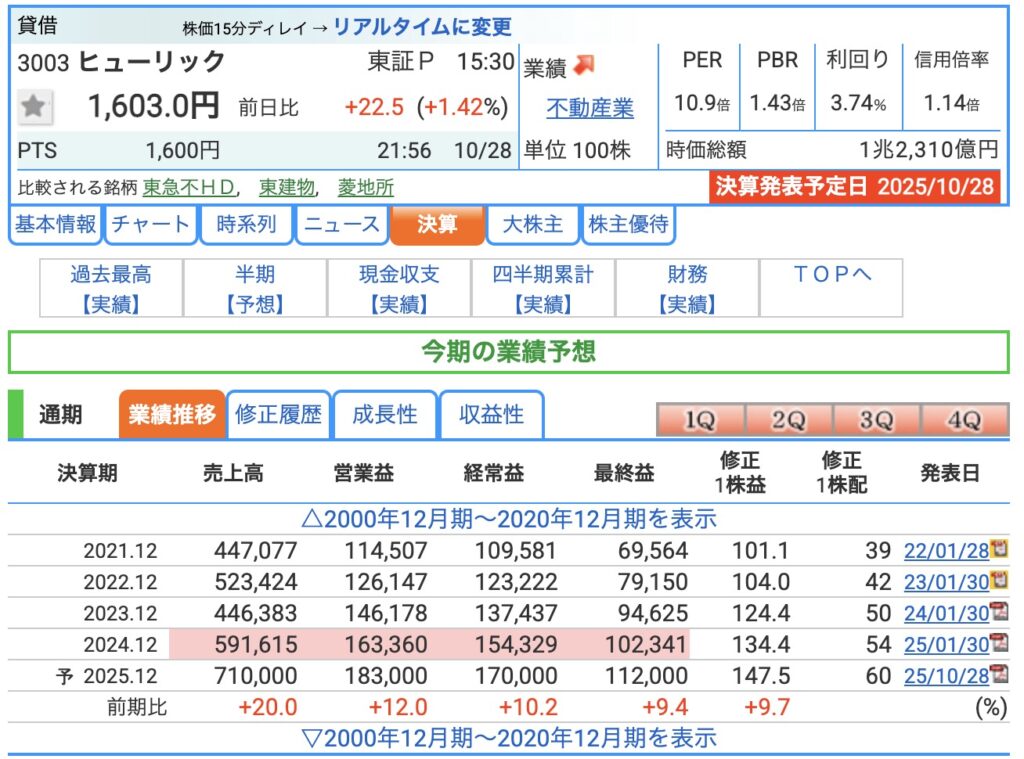This screenshot has height=759, width=1024.
Task: Click the star favorite icon beside the stock price
Action: pyautogui.click(x=35, y=107)
